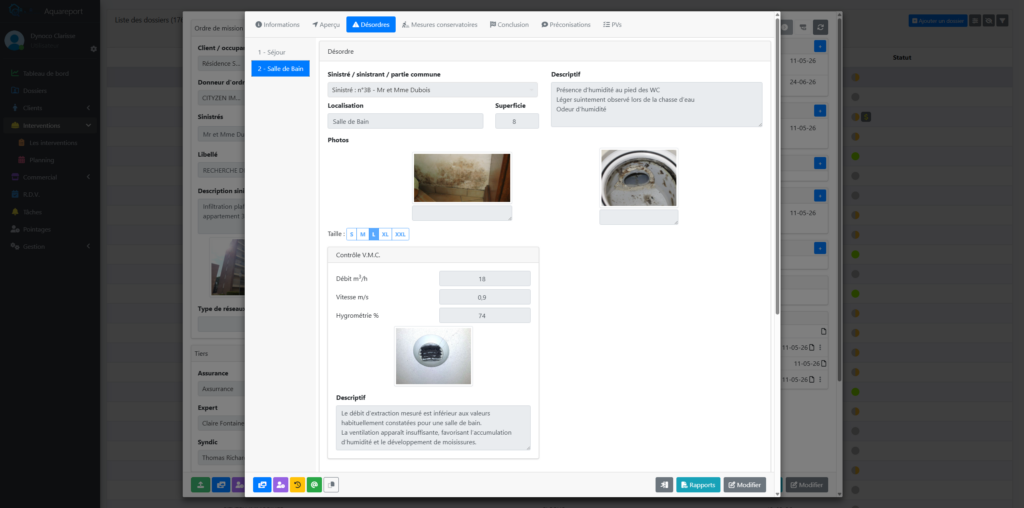Open the Sinistré n°38 Mr et Mme Dubois dropdown
Image resolution: width=1024 pixels, height=508 pixels.
coord(432,89)
